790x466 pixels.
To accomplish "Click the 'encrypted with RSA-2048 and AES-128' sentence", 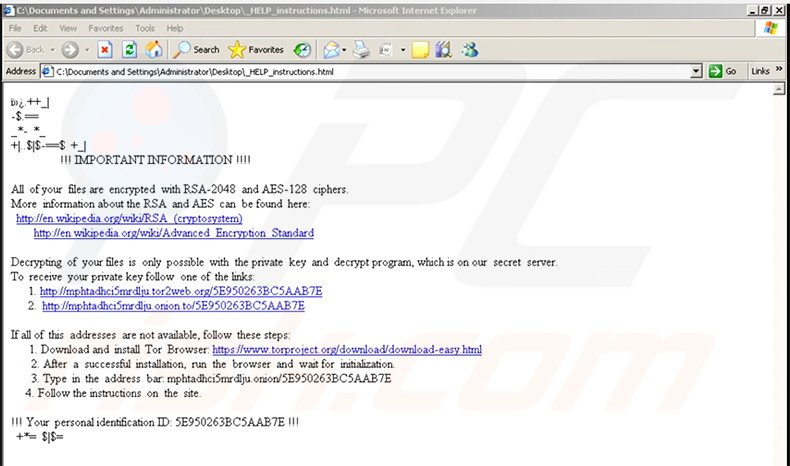I will pyautogui.click(x=179, y=189).
